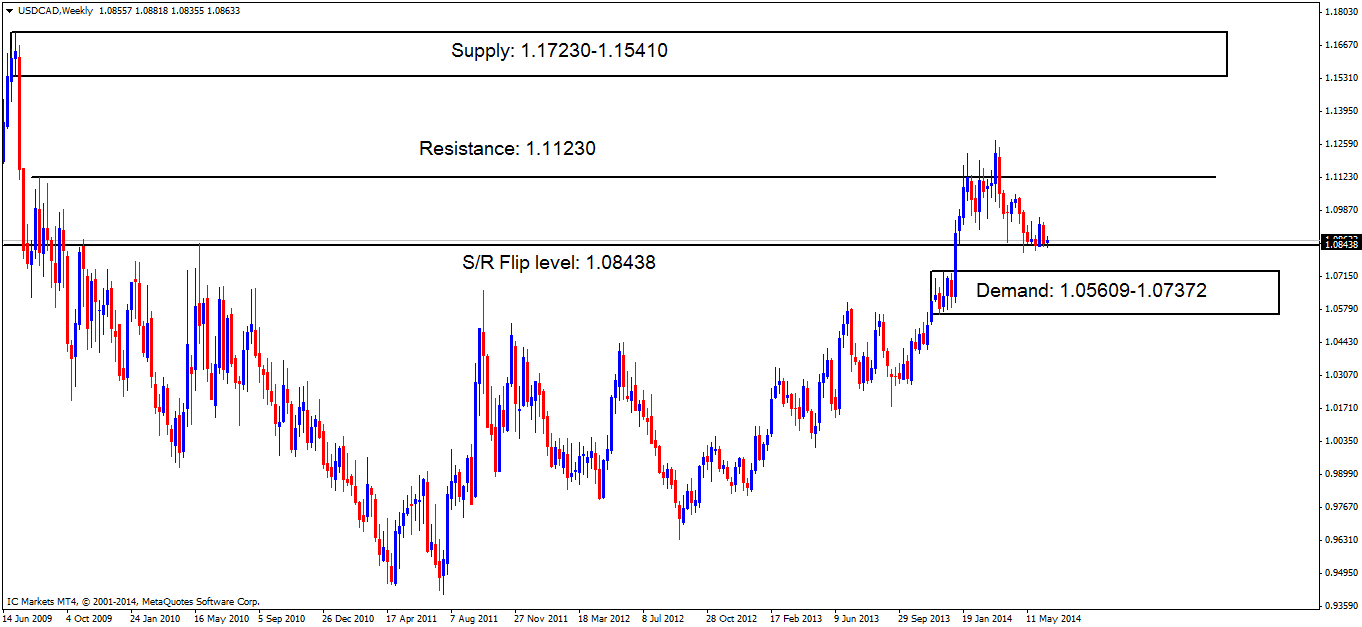Click the 17 Apr 2011 date label
Viewport: 1362px width, 627px height.
(412, 619)
